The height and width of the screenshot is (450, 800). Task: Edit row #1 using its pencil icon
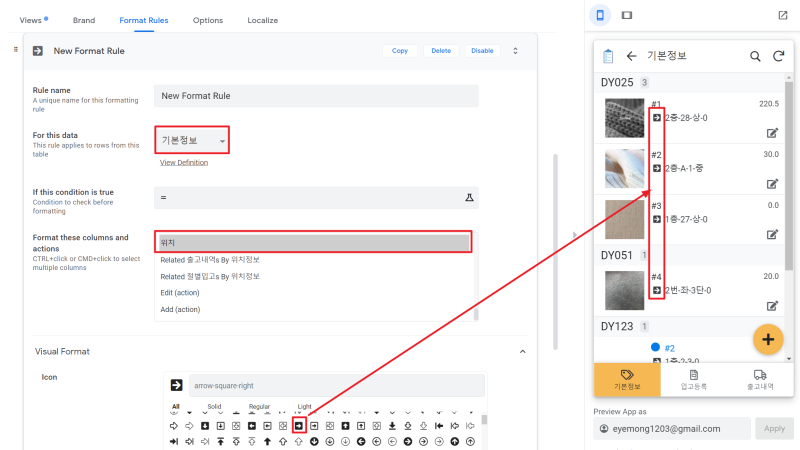(772, 133)
